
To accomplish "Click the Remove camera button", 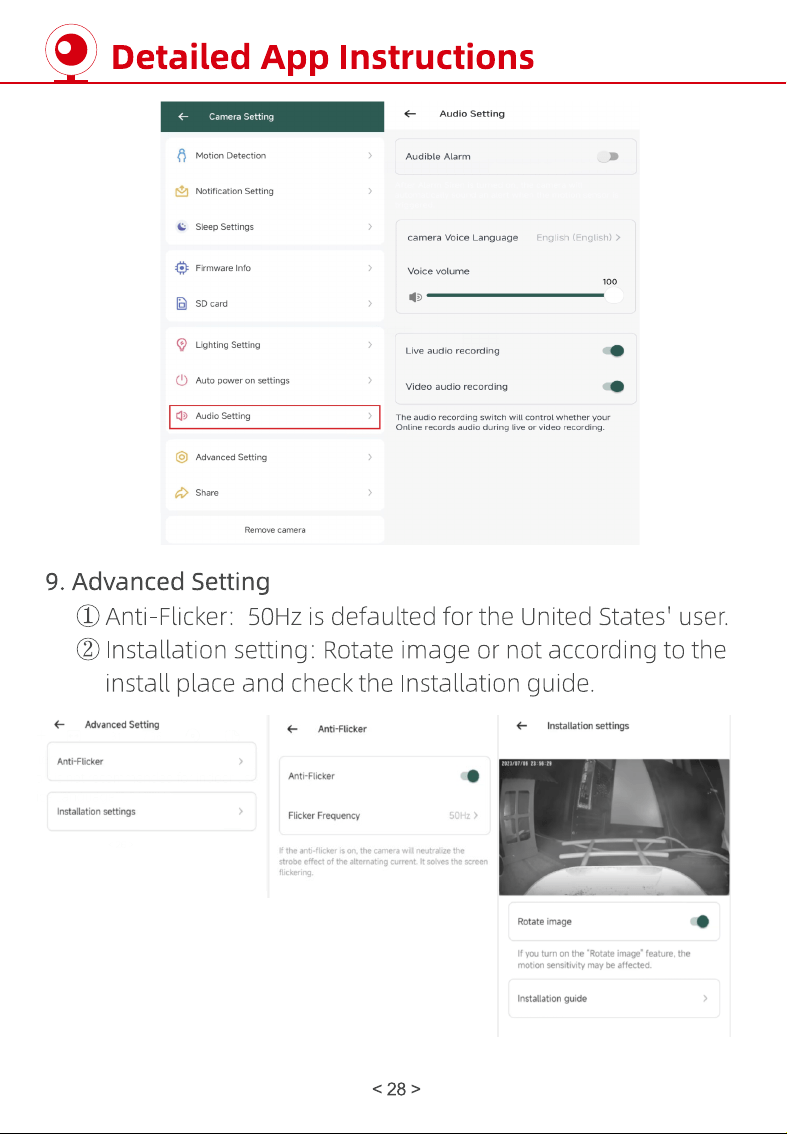I will [275, 529].
